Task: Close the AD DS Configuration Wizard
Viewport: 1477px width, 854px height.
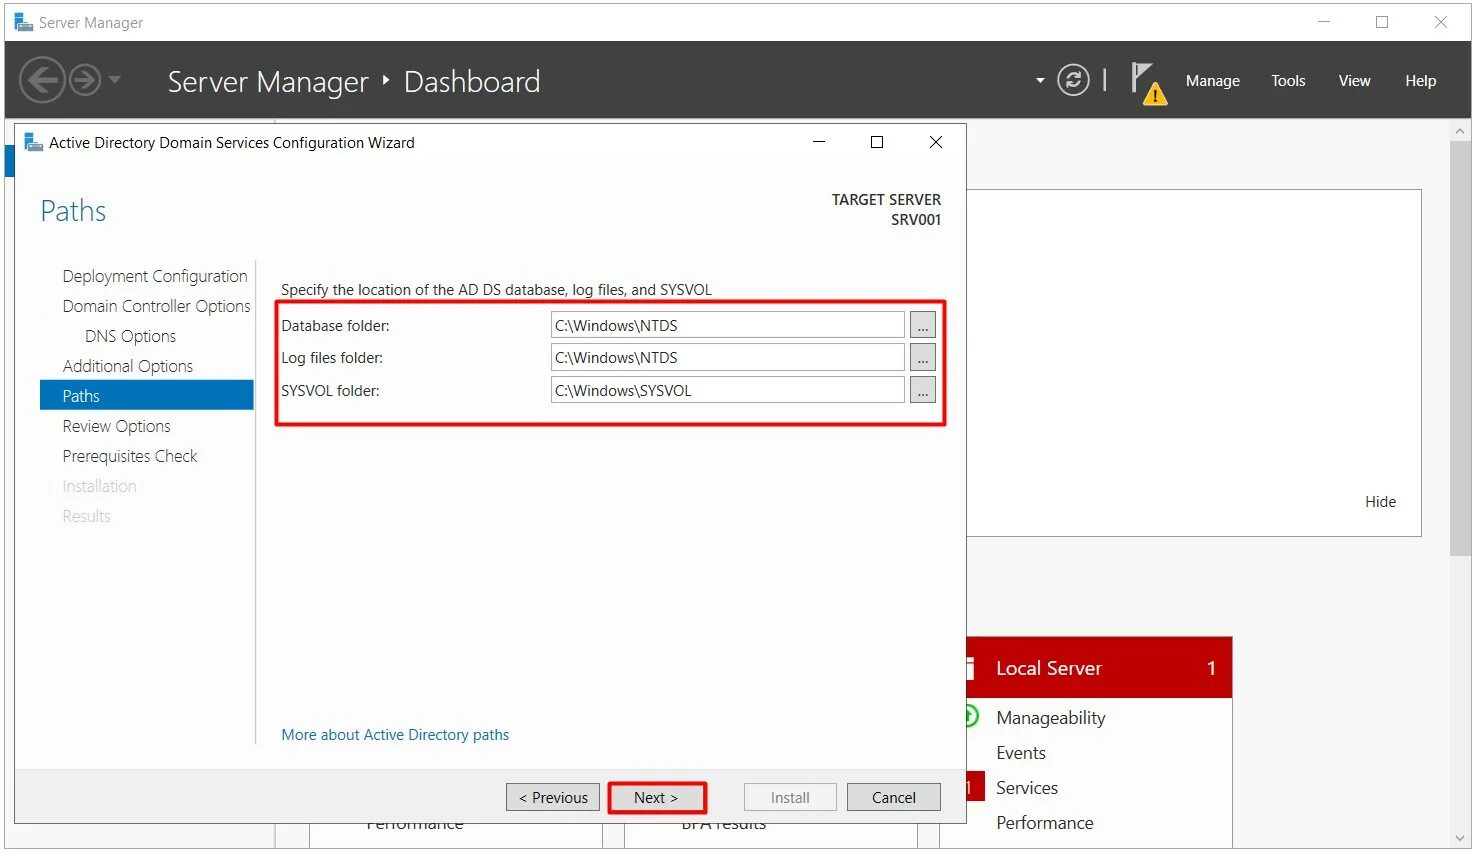Action: coord(936,142)
